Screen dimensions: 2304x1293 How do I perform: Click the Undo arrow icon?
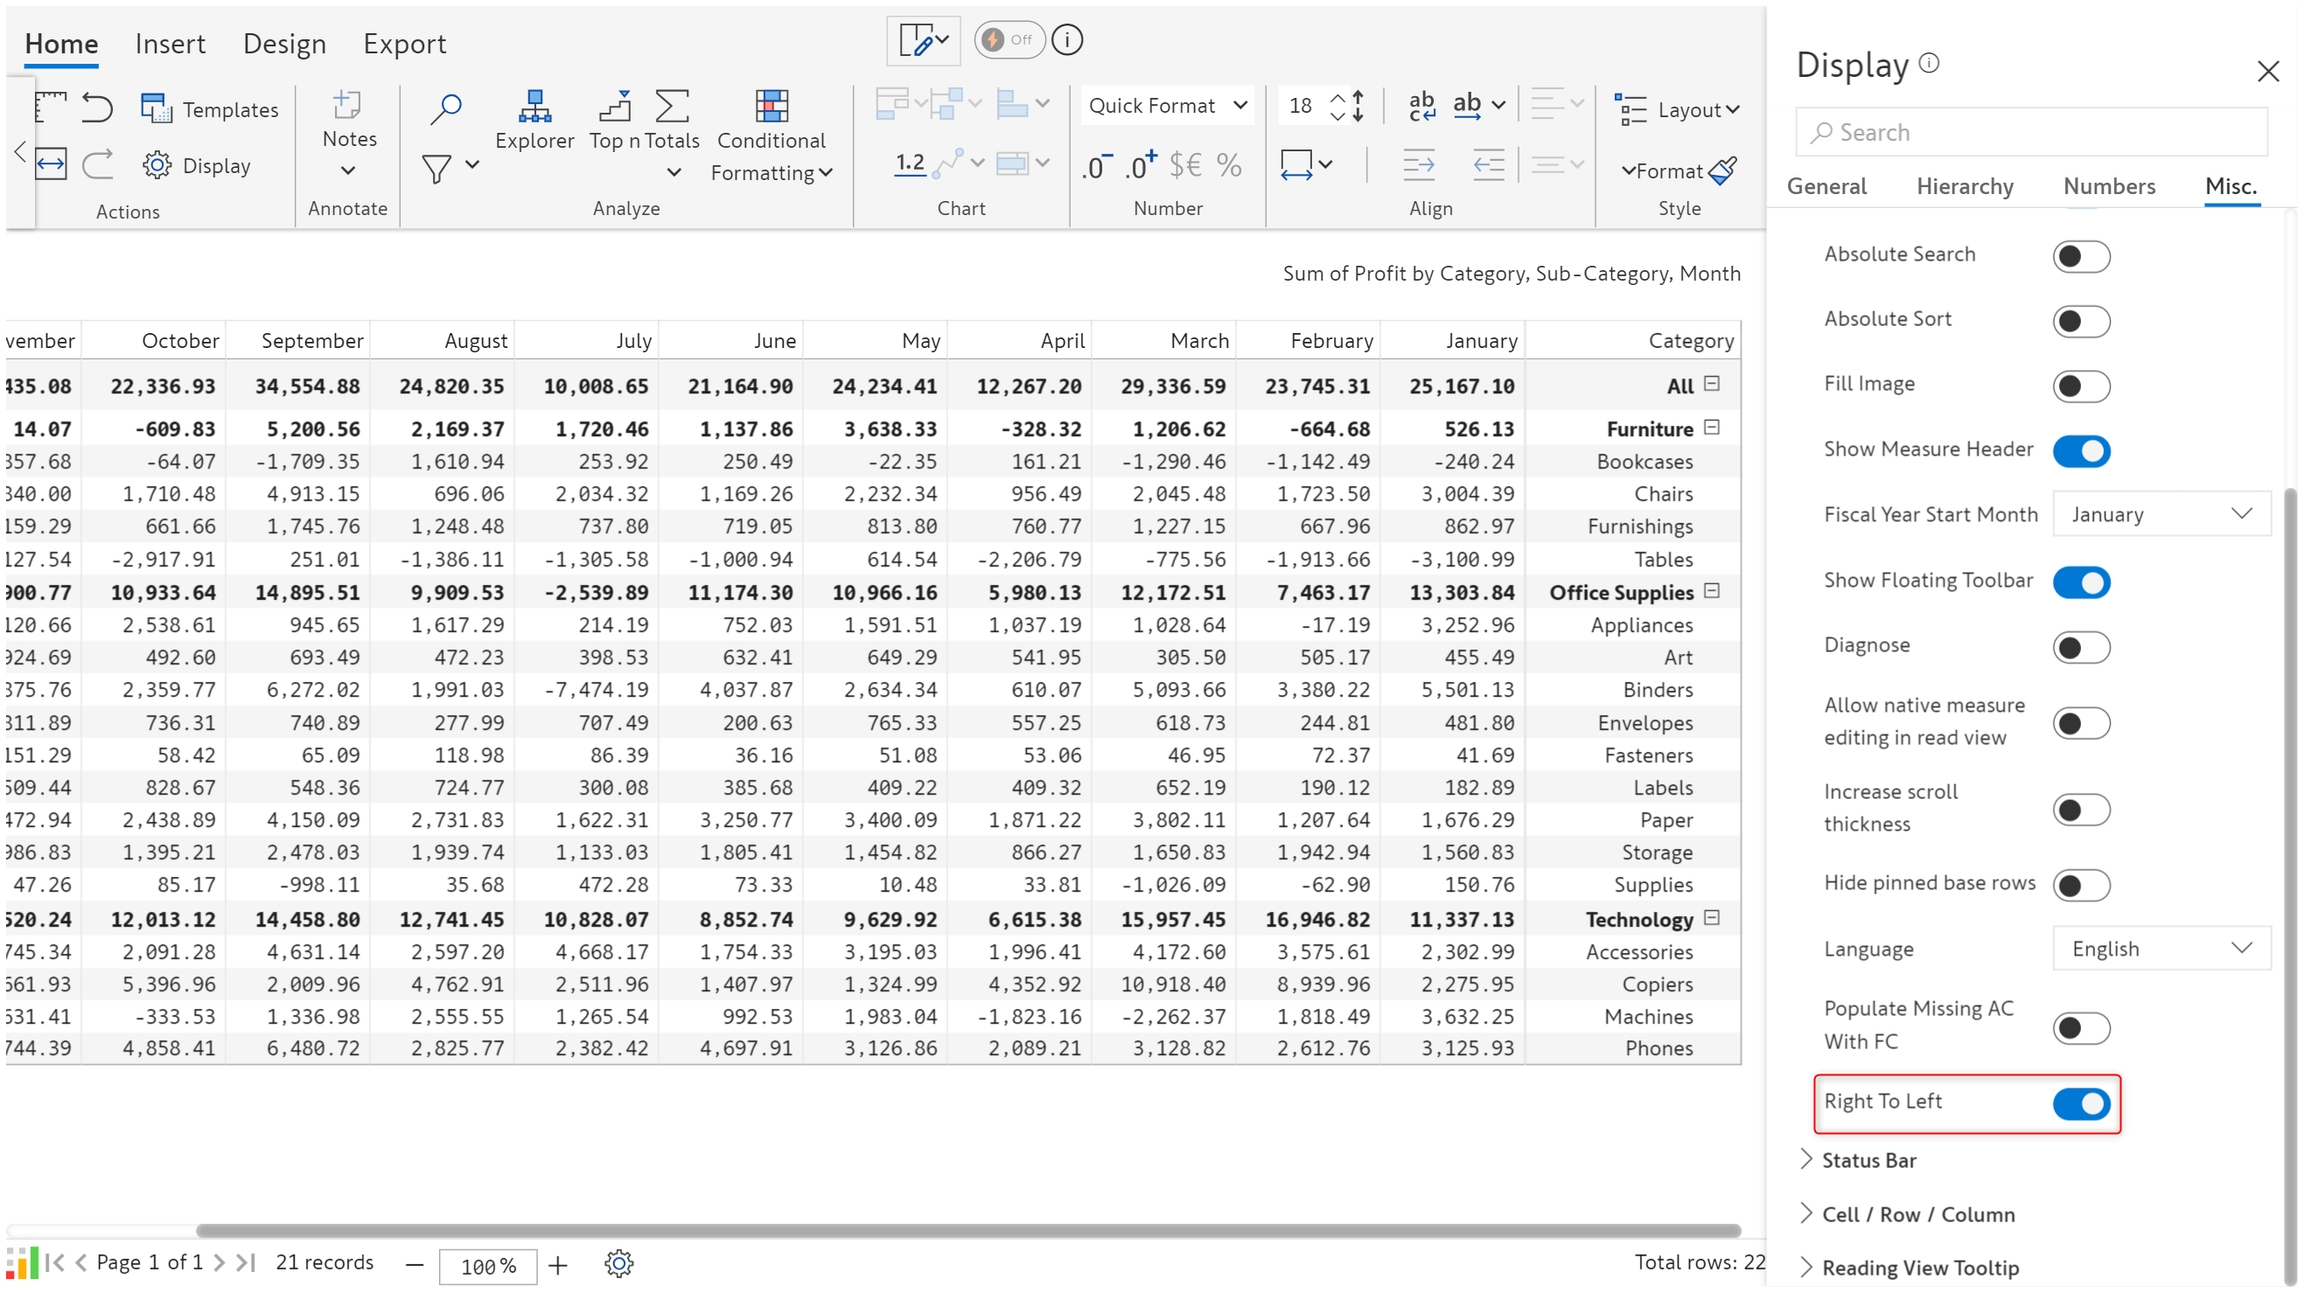point(97,107)
